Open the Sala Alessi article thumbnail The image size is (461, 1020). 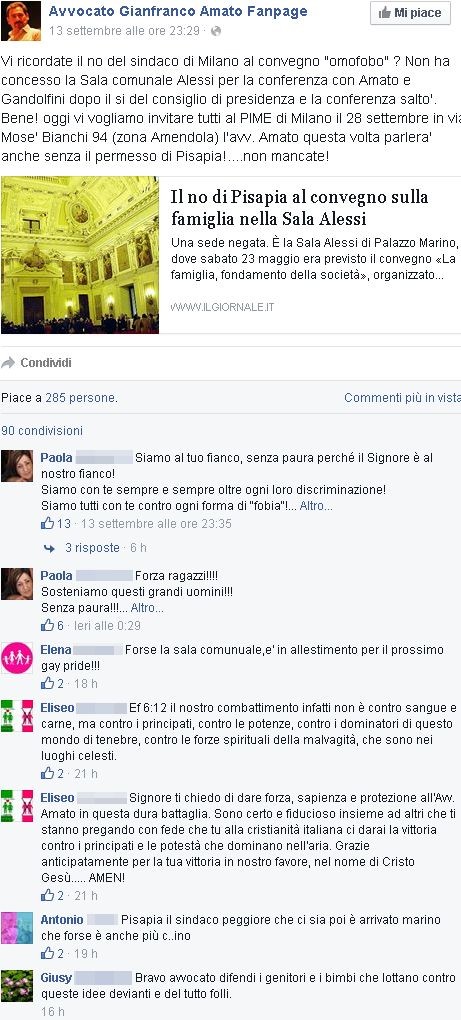(x=80, y=255)
